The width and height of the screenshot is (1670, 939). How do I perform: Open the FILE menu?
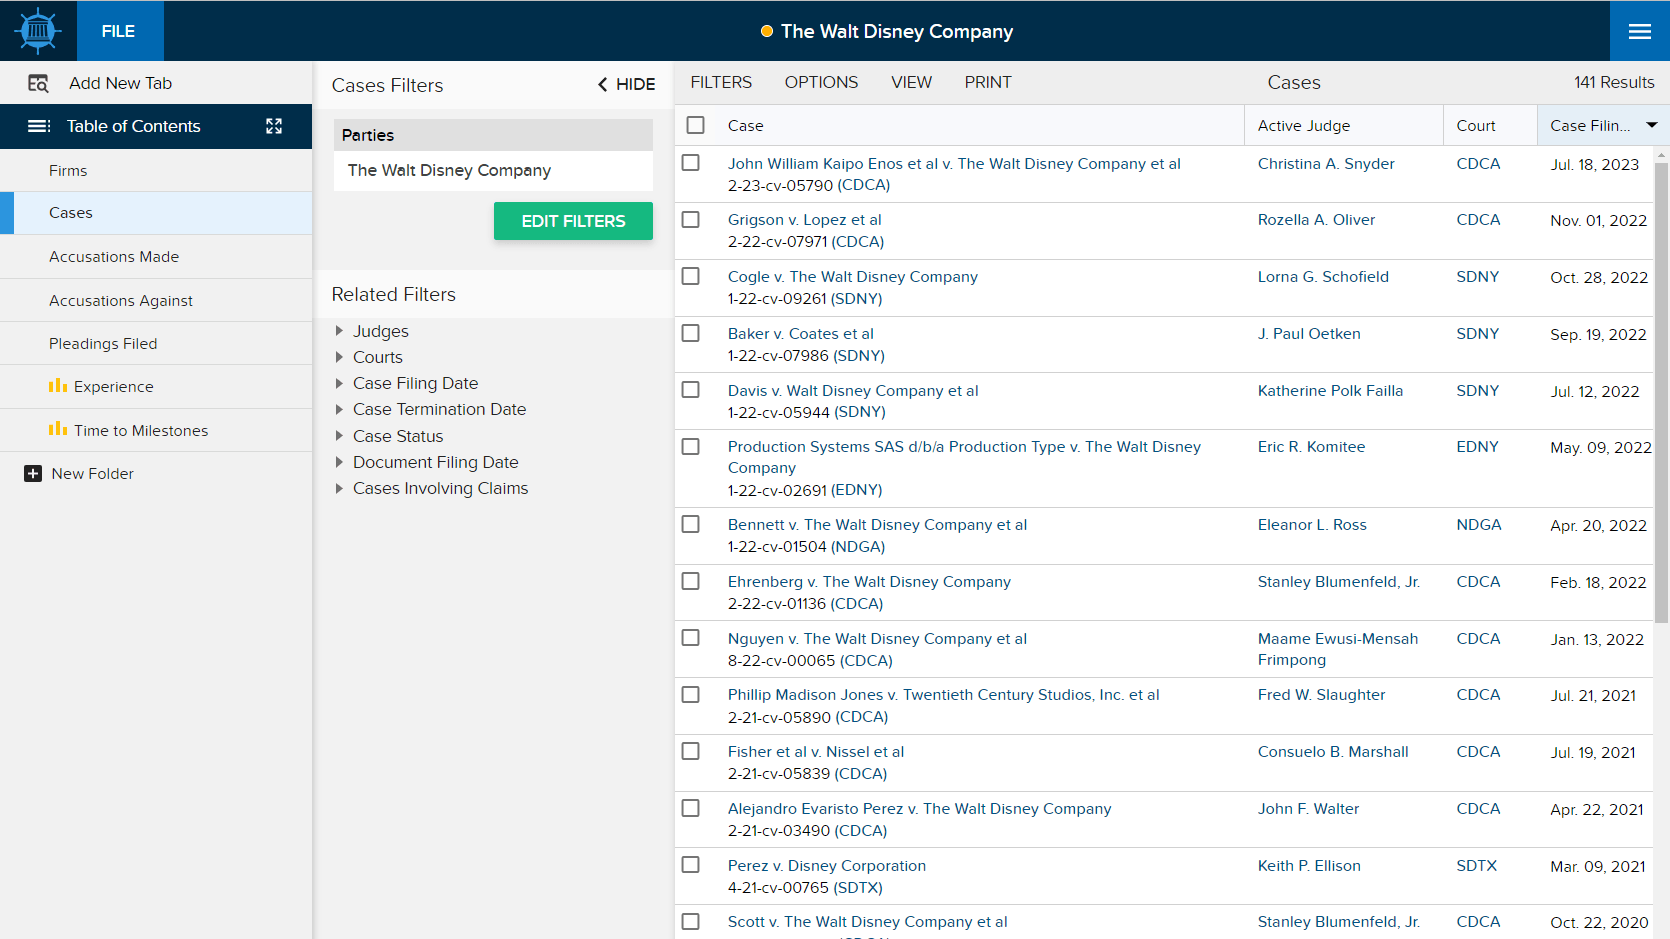[119, 31]
